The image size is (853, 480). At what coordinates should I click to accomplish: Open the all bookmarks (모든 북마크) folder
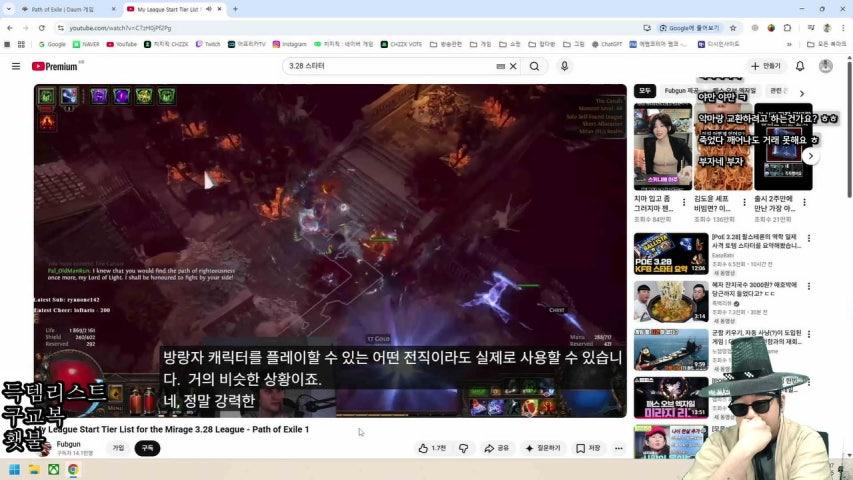coord(826,44)
